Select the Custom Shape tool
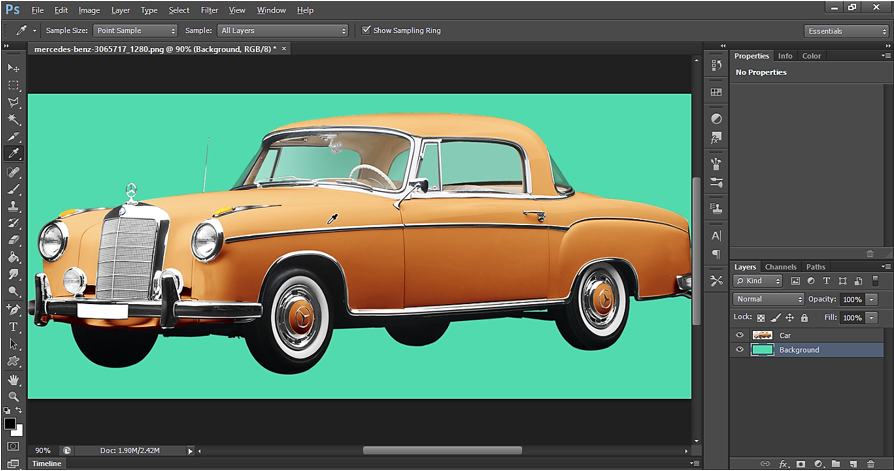 [13, 362]
